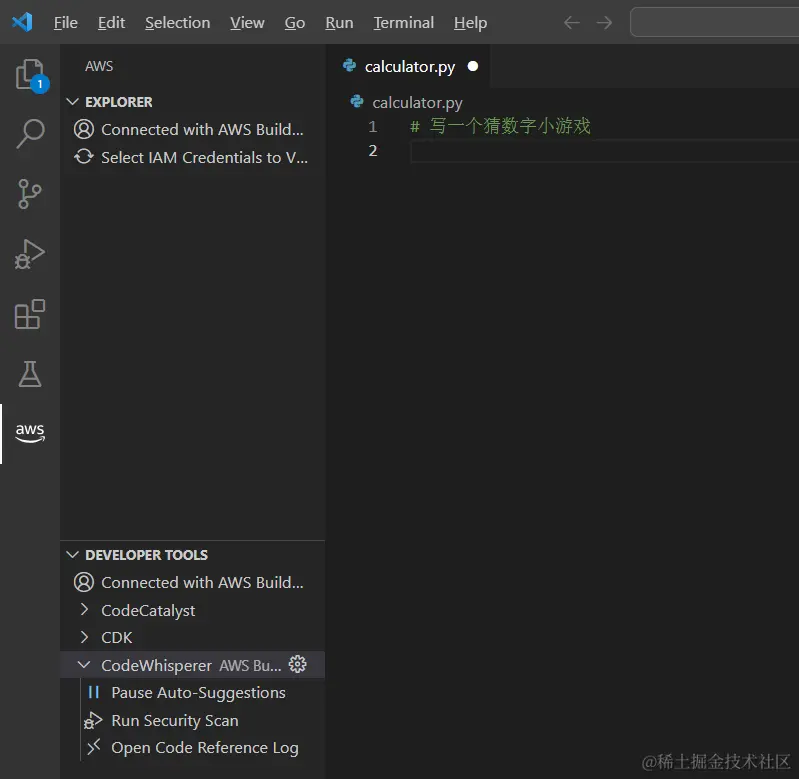799x779 pixels.
Task: Open the AWS Toolkit view icon
Action: [x=30, y=434]
